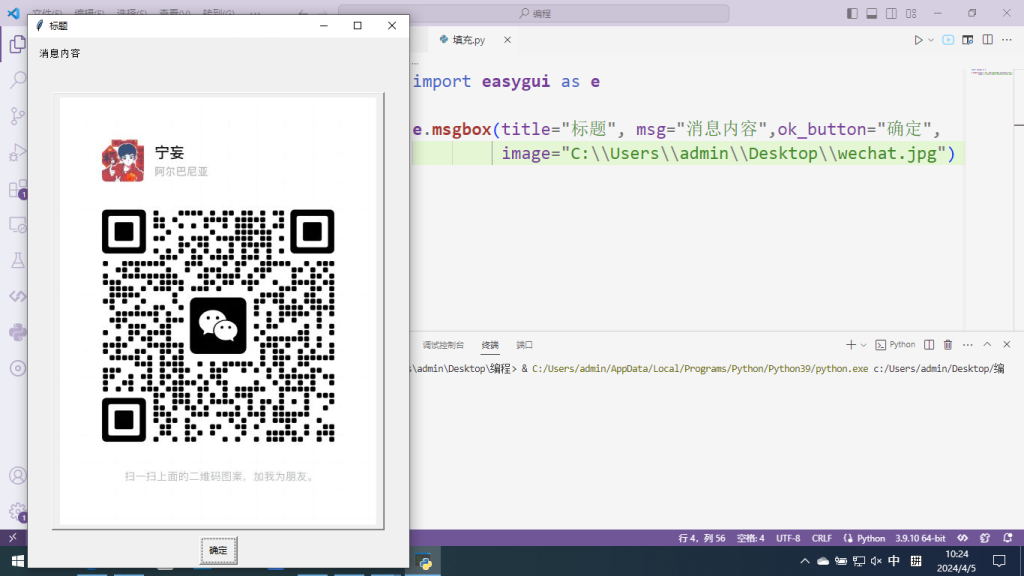Click the 行 4, 列 56 cursor position
The width and height of the screenshot is (1024, 576).
(x=702, y=538)
